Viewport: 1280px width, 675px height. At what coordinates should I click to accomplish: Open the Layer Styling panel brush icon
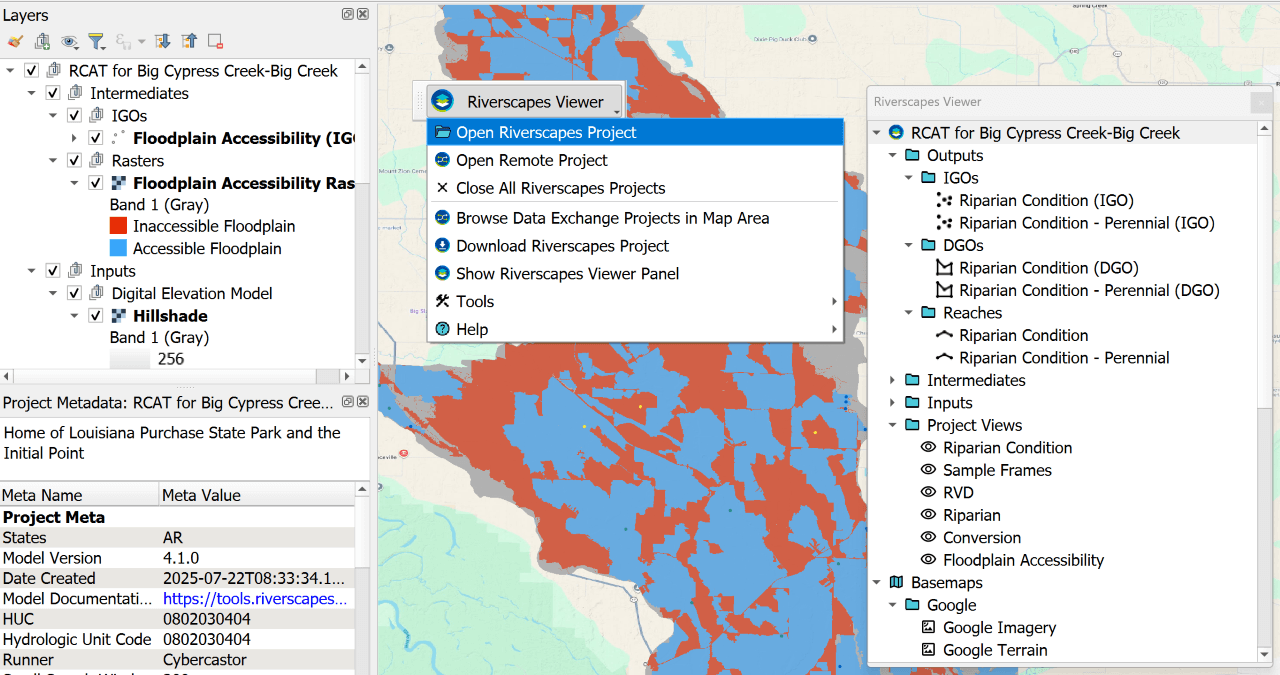click(14, 41)
